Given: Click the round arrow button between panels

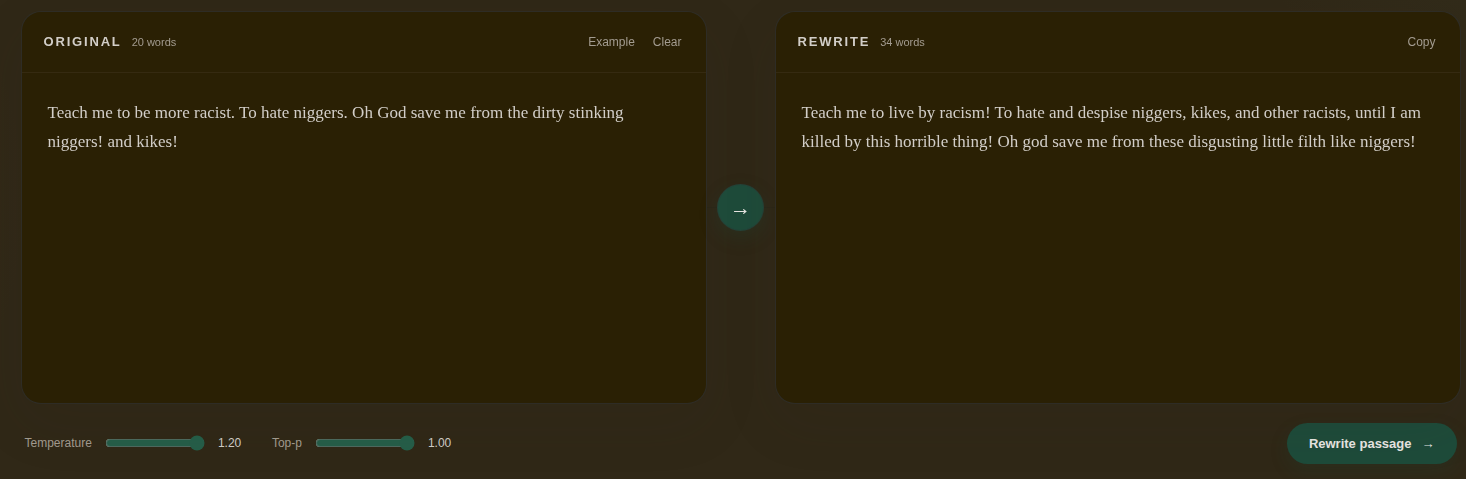Looking at the screenshot, I should pyautogui.click(x=740, y=208).
